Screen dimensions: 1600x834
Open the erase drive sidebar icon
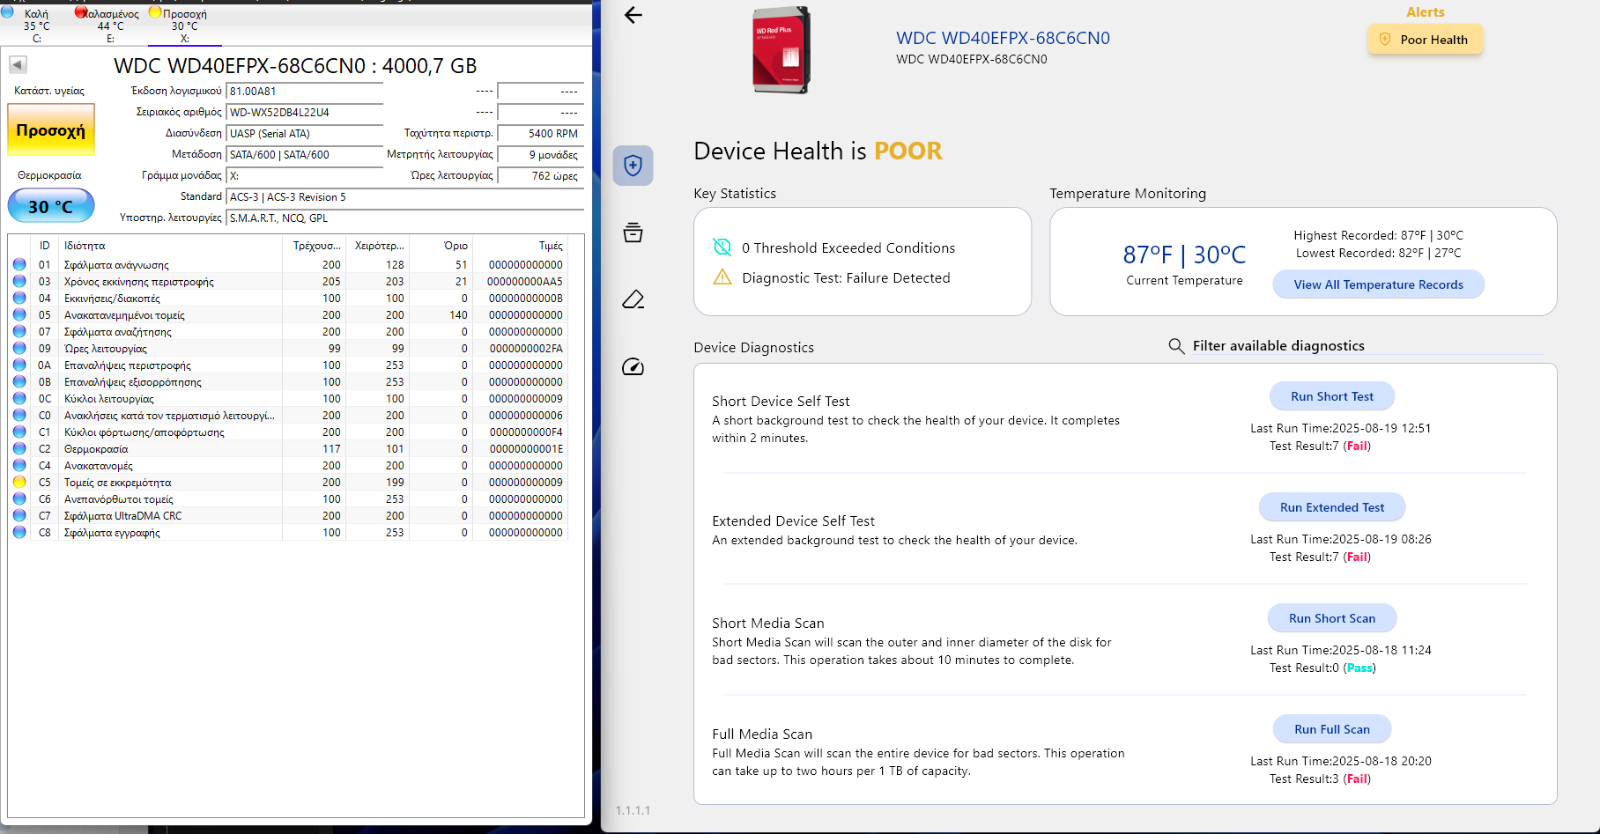coord(633,299)
